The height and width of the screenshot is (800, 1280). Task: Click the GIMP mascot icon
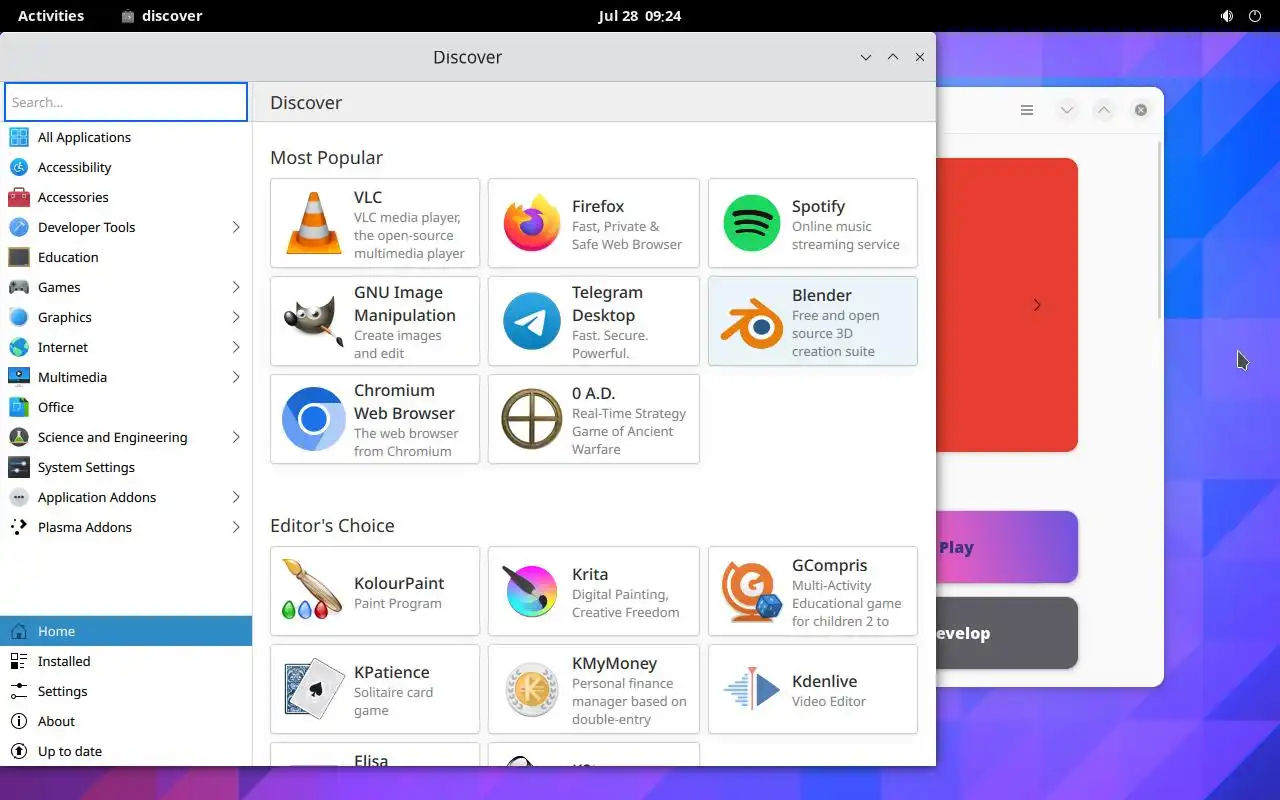pyautogui.click(x=314, y=321)
